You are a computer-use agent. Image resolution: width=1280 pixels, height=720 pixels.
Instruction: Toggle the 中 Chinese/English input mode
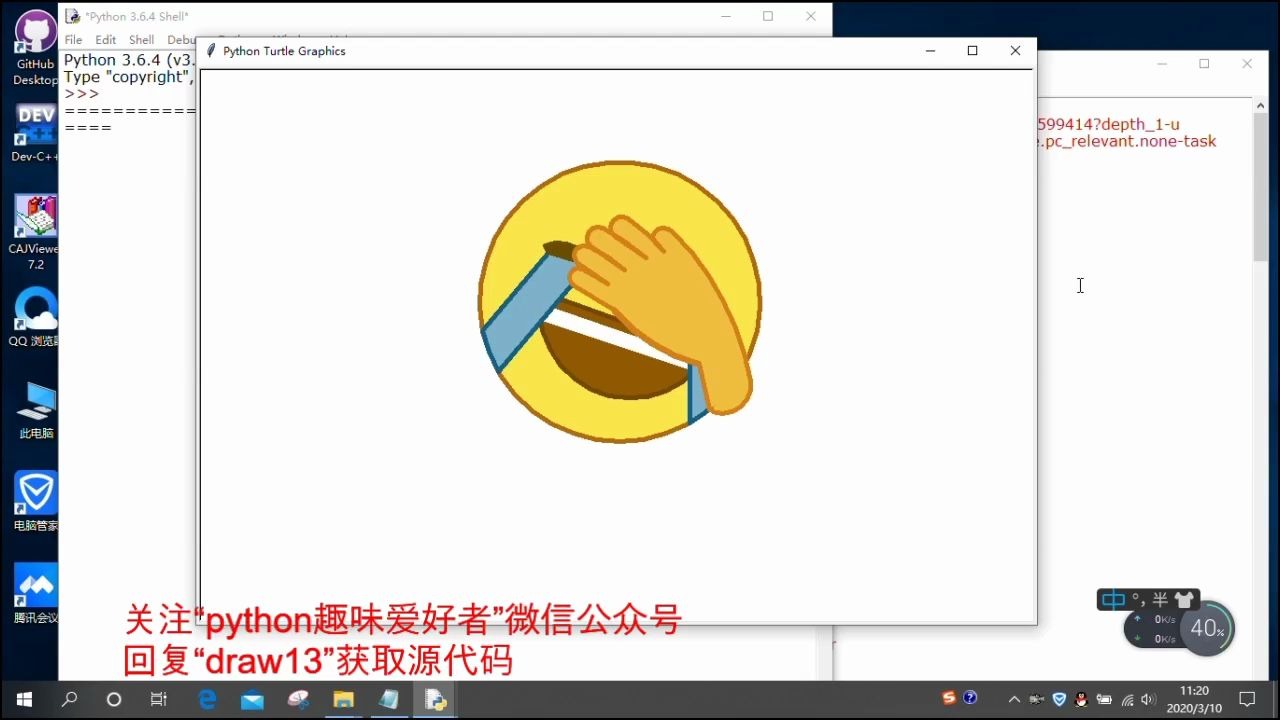[x=1113, y=600]
